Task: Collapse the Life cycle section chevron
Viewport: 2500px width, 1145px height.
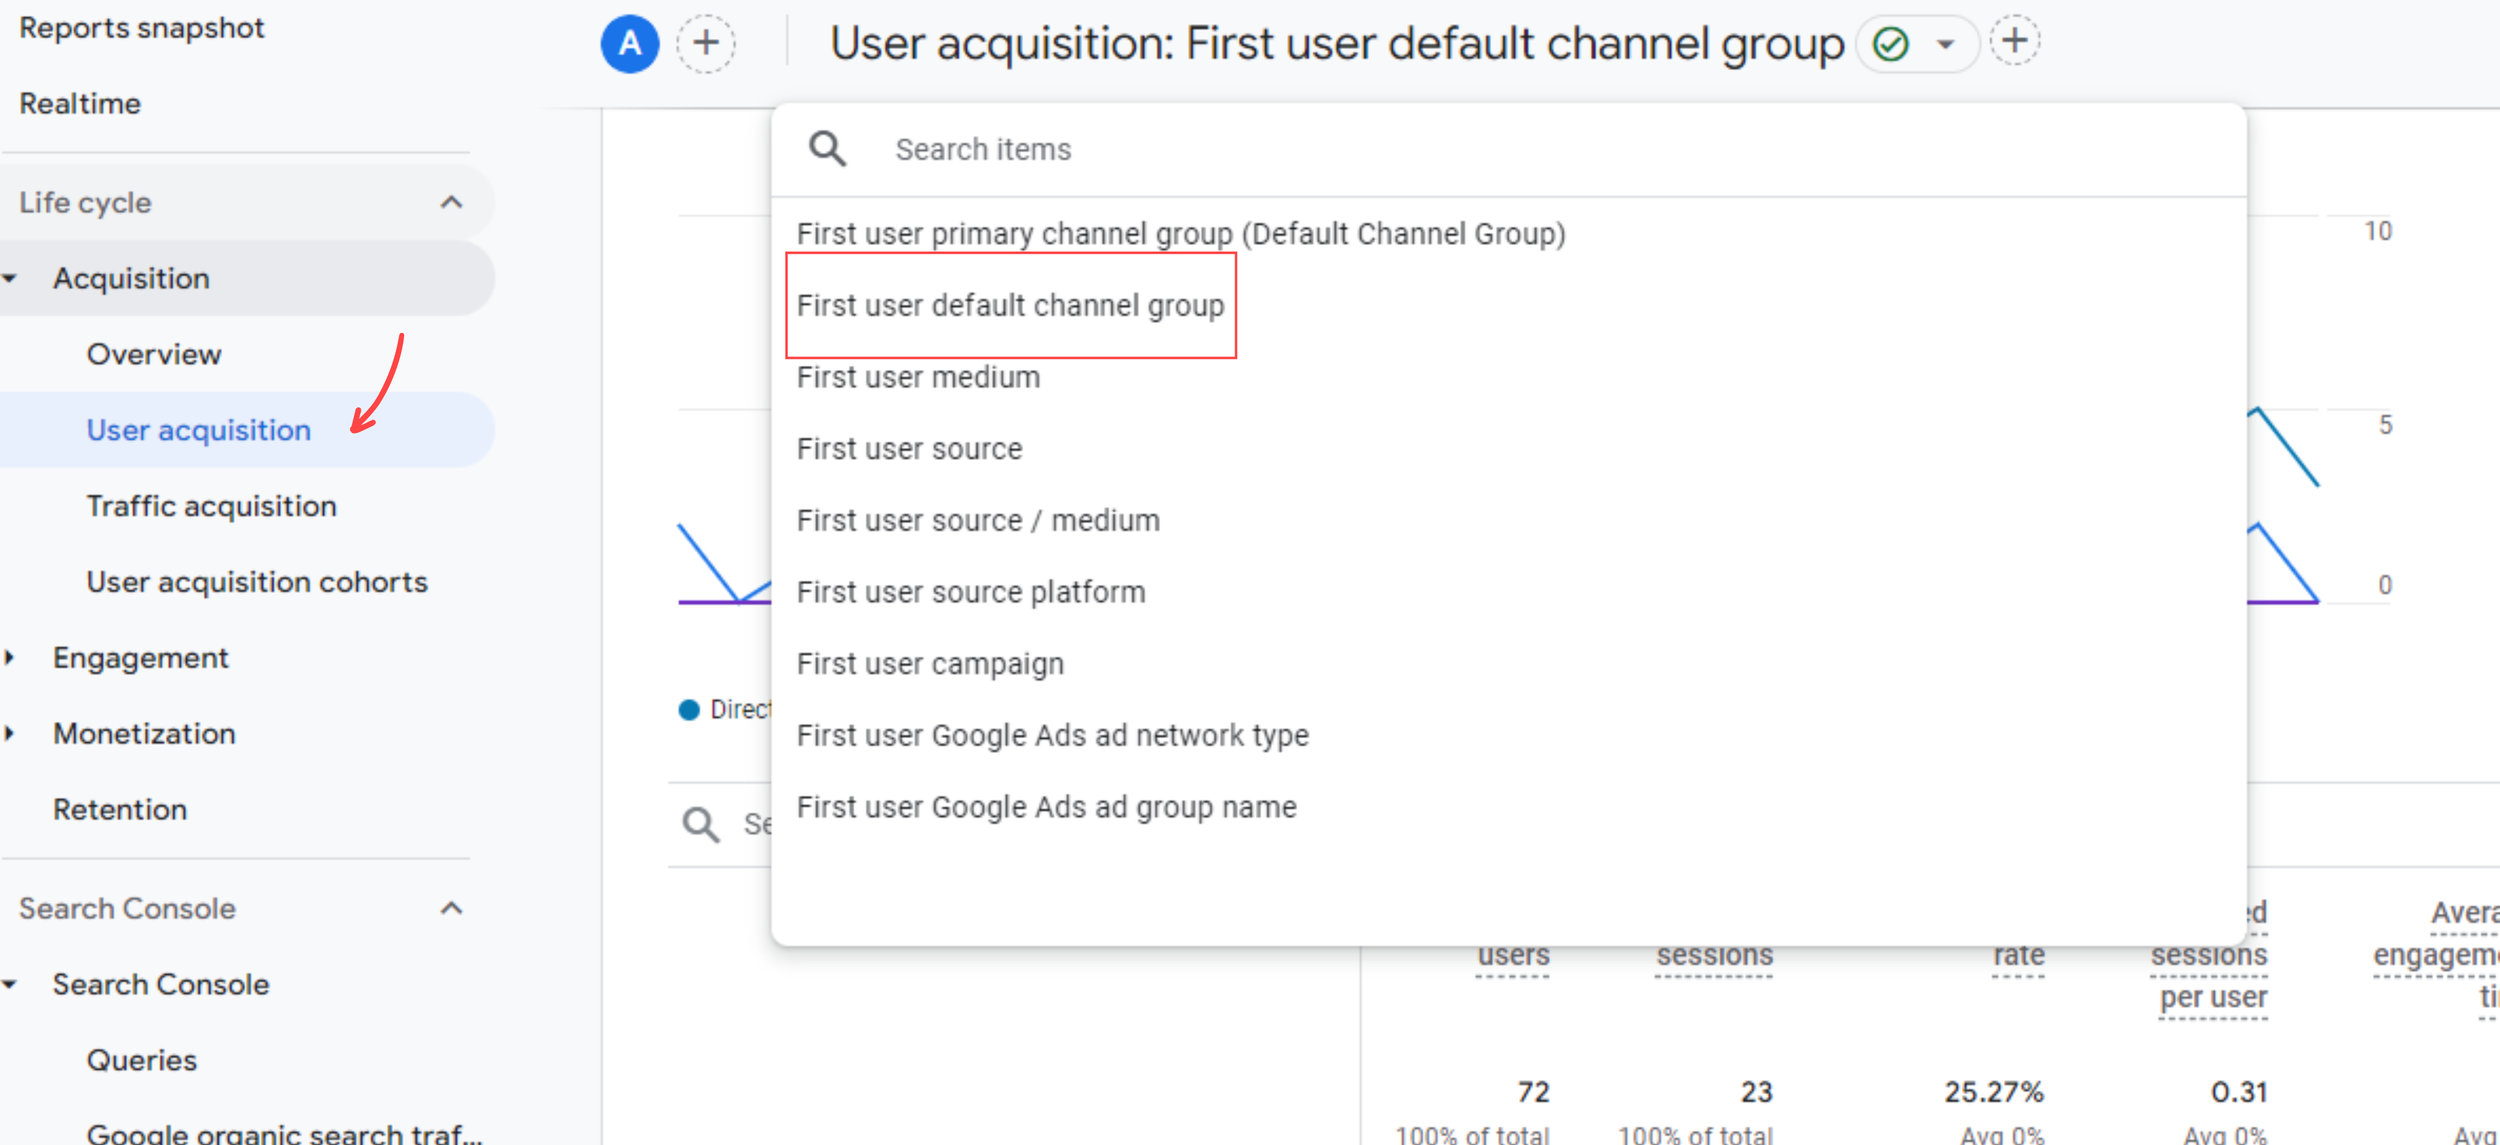Action: (451, 202)
